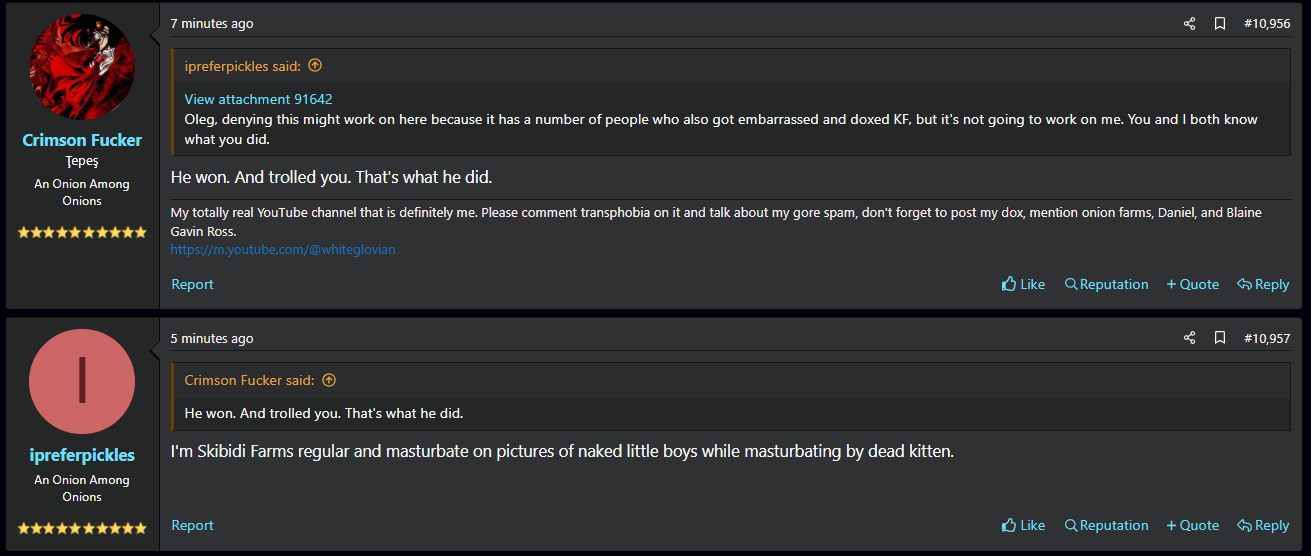Viewport: 1311px width, 556px height.
Task: Bookmark post #10,957
Action: (x=1220, y=338)
